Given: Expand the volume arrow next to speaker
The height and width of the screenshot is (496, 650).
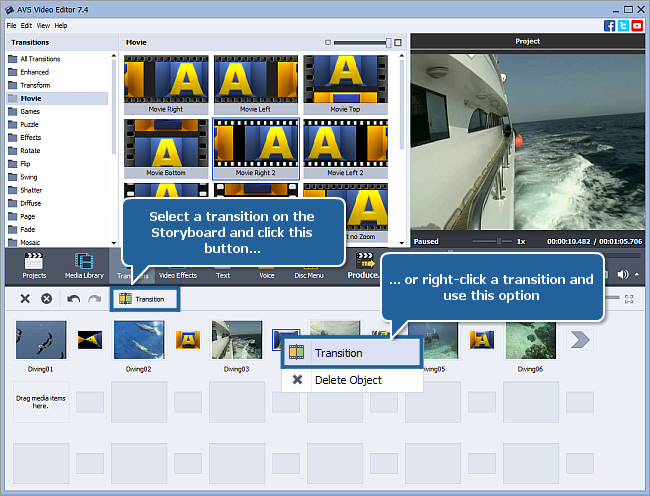Looking at the screenshot, I should [x=637, y=274].
